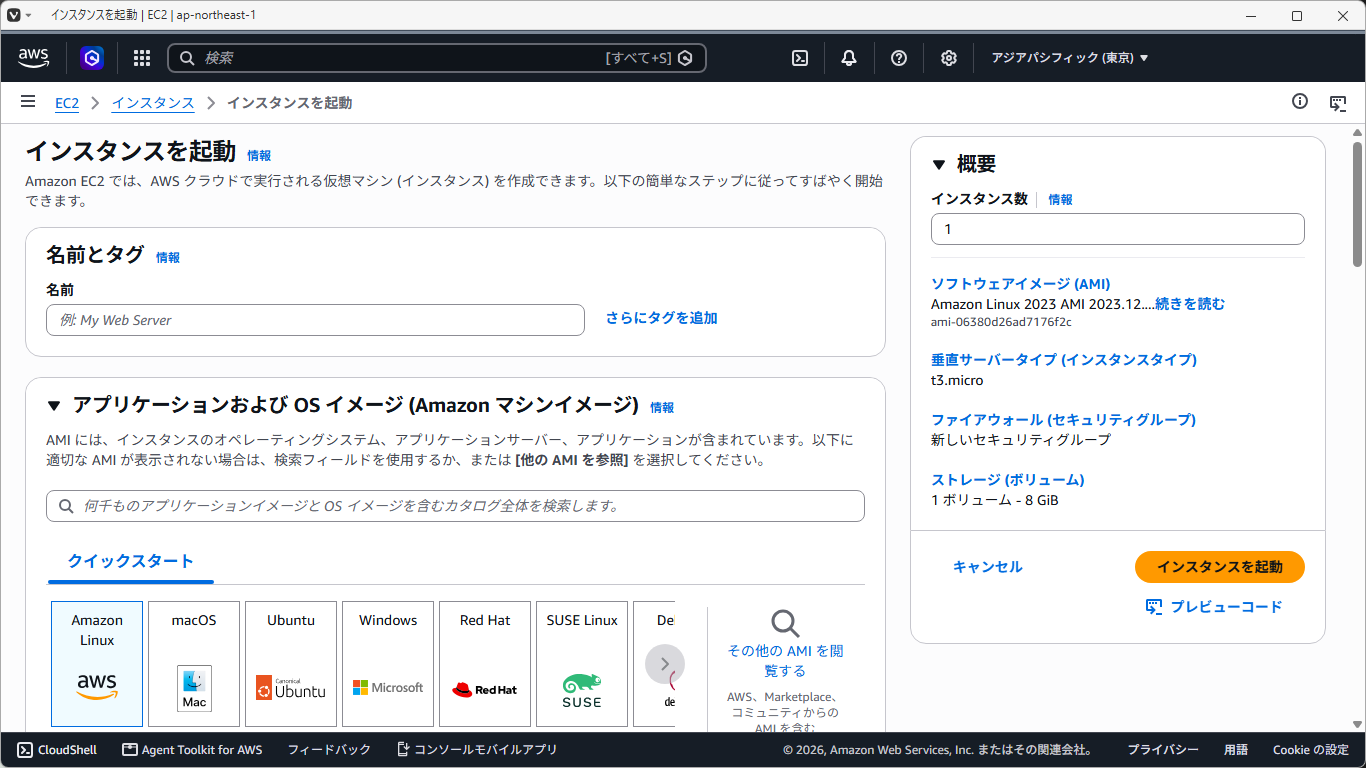Open the AWS console home logo
Screen dimensions: 1366x768
[x=34, y=58]
